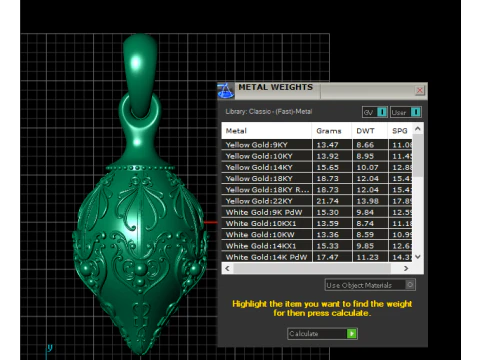Select the White Gold:14K PdW row
480x360 pixels.
pos(317,257)
